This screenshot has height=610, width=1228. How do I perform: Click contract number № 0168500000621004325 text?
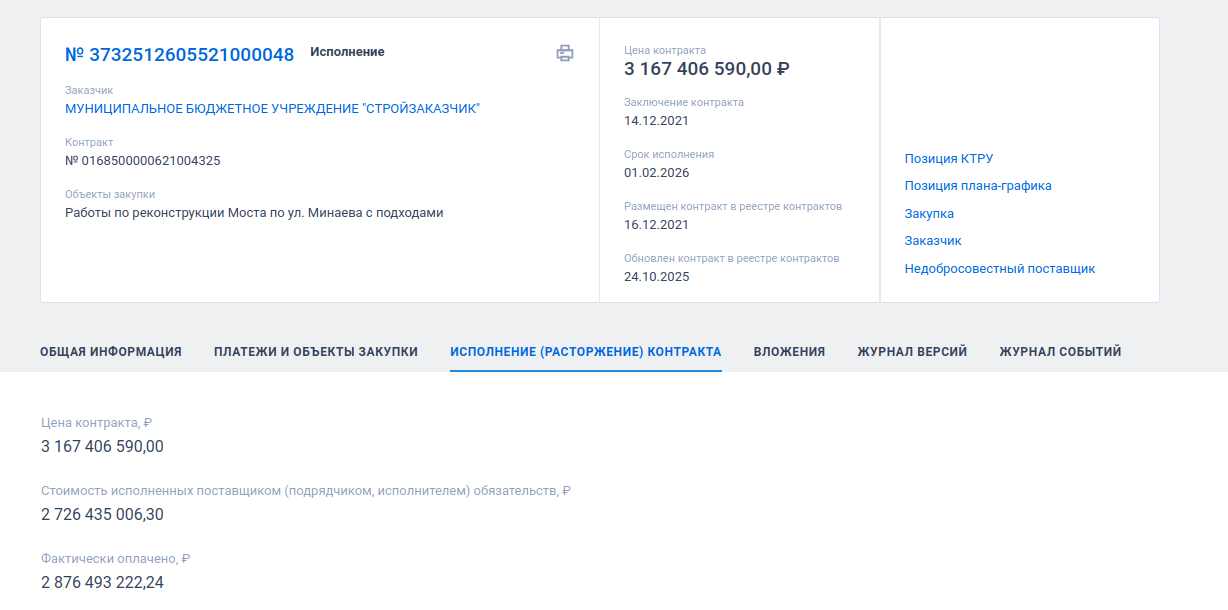(x=143, y=160)
